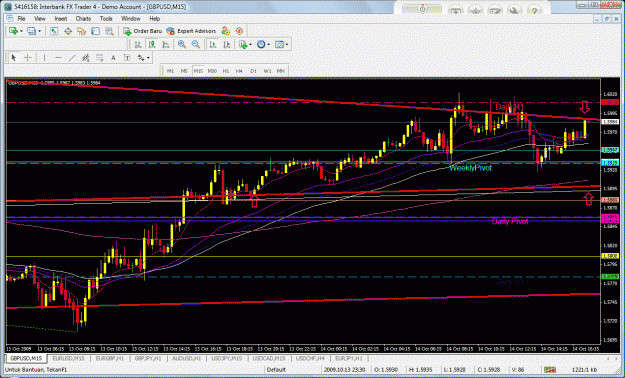Open the Charts menu
625x378 pixels.
(x=83, y=19)
